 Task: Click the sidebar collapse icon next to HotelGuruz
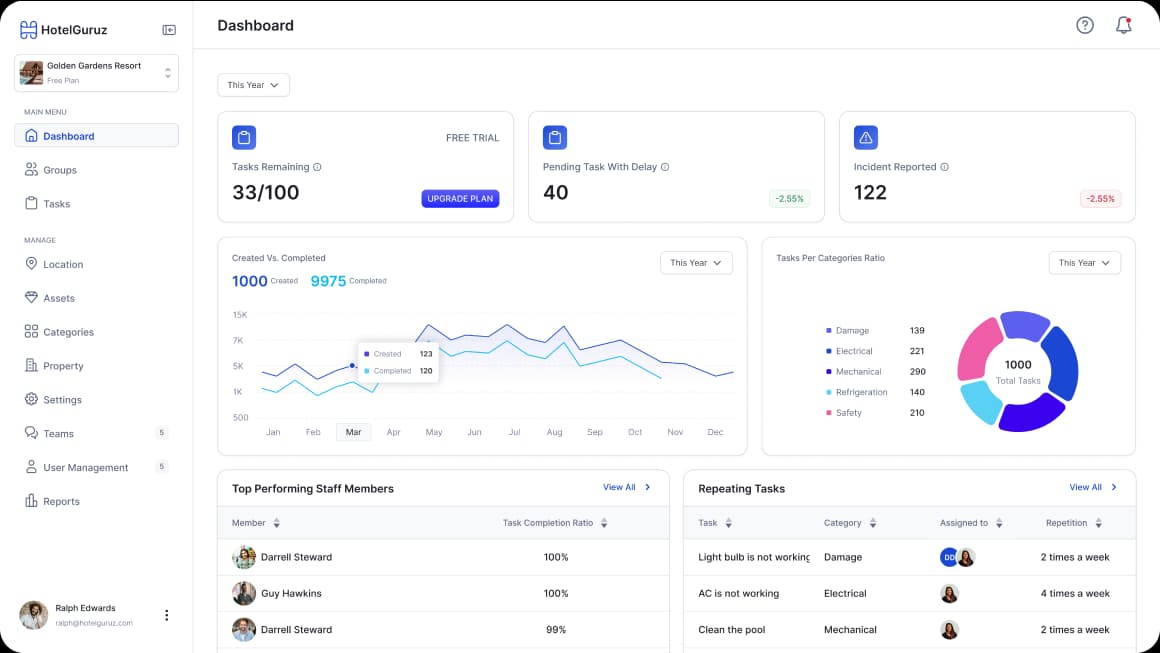click(168, 29)
